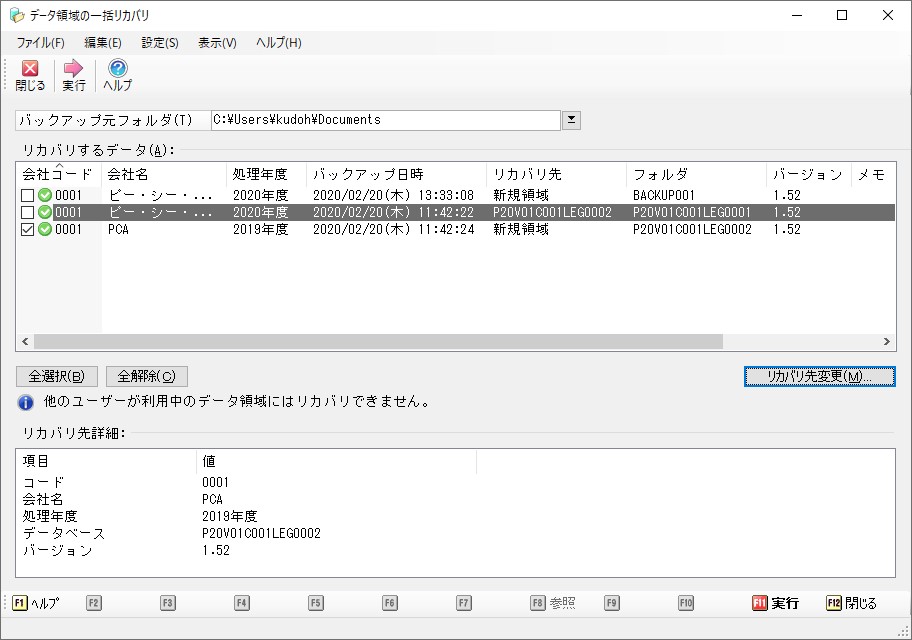Click the red 閉じる toolbar icon
This screenshot has height=640, width=912.
[x=30, y=68]
